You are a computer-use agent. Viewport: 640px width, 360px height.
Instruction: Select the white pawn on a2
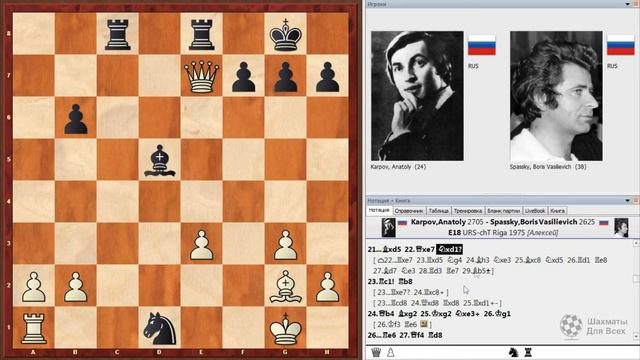pos(34,287)
